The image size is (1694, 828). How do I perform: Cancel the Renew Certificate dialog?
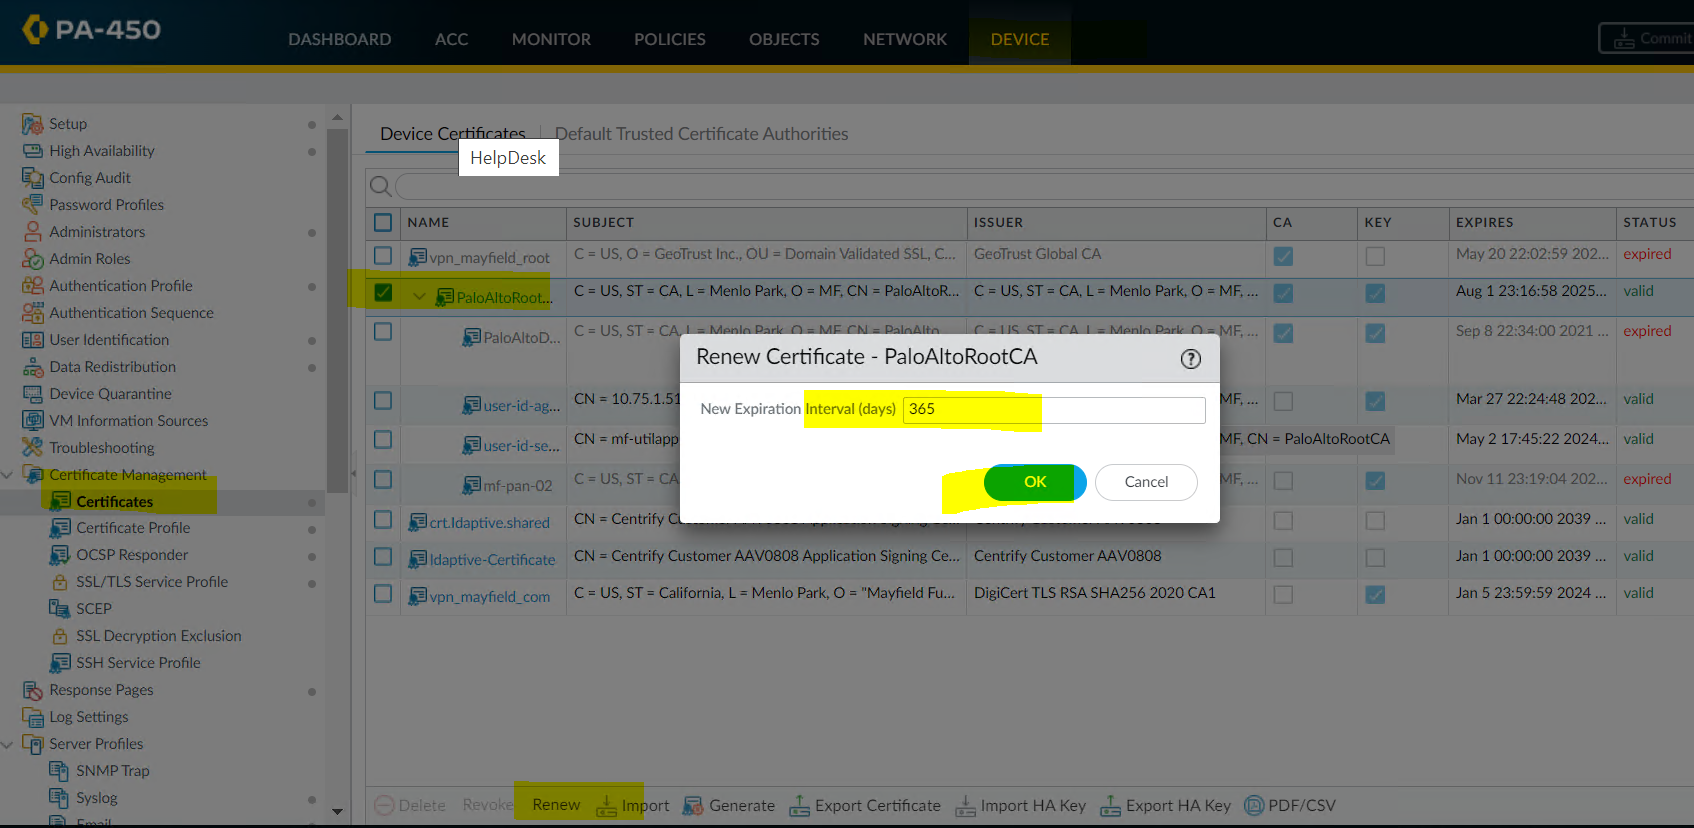pyautogui.click(x=1146, y=482)
